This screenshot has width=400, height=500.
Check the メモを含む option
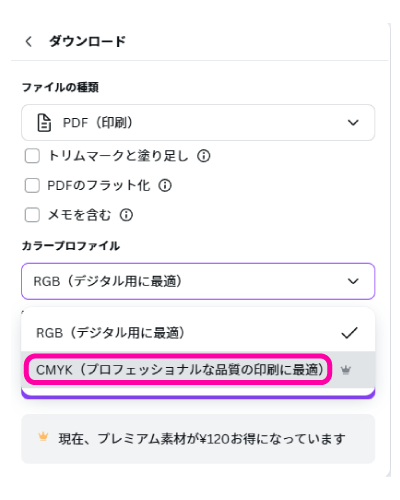32,215
